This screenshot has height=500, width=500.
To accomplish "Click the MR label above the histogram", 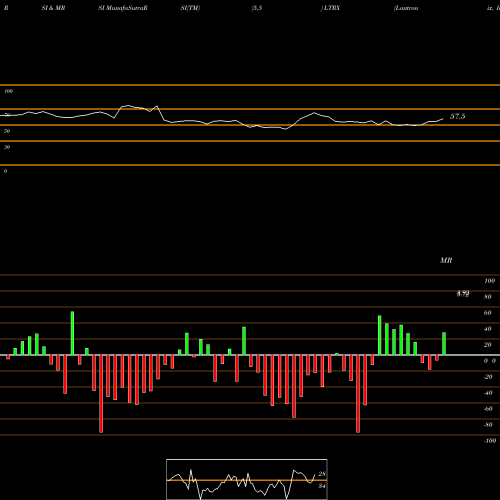I will pos(446,260).
